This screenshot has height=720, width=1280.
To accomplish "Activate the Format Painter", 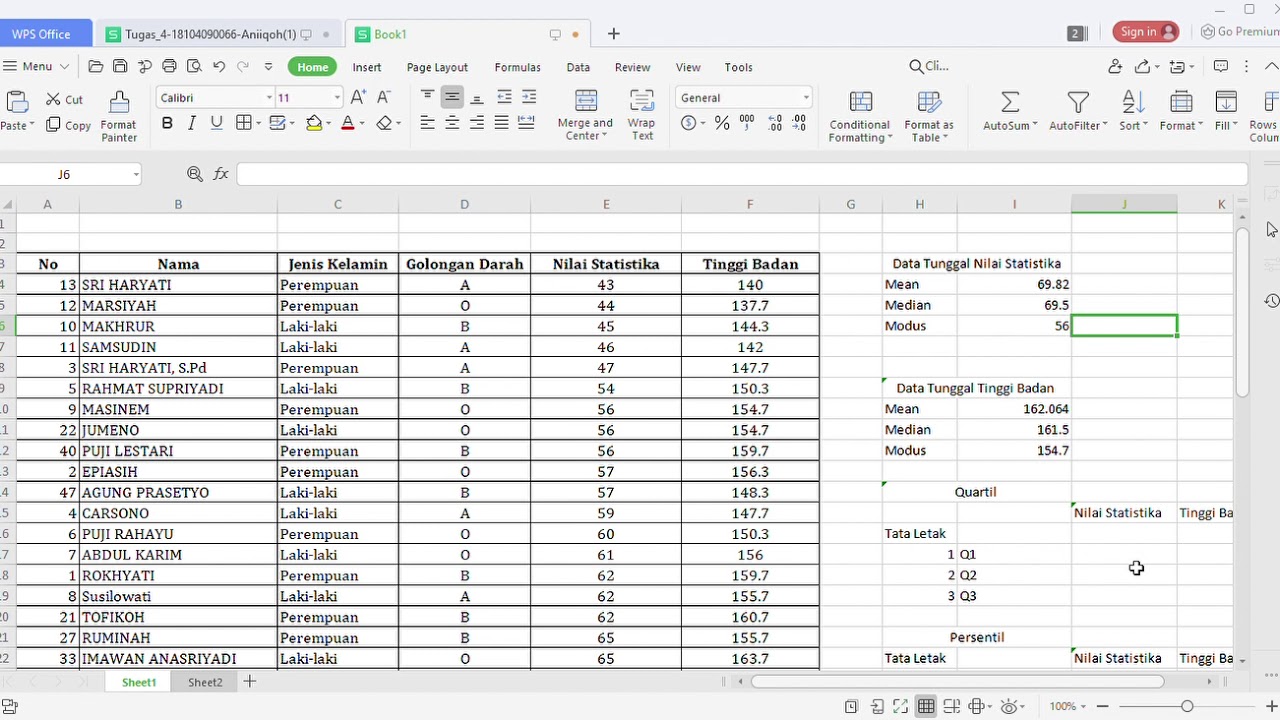I will (119, 117).
